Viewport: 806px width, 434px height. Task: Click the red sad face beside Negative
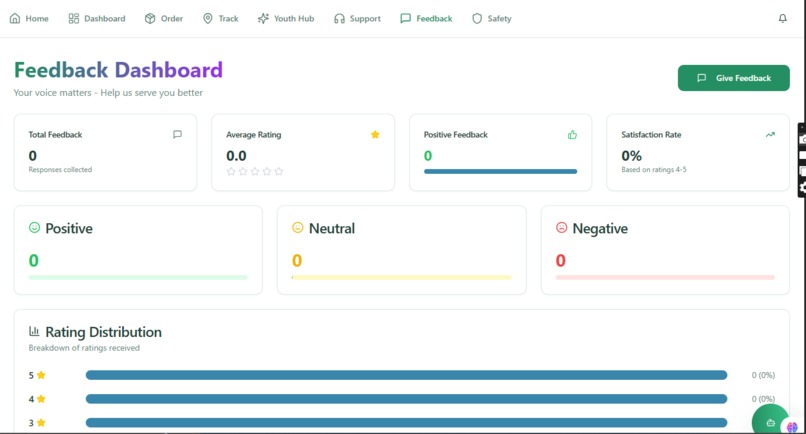point(561,227)
